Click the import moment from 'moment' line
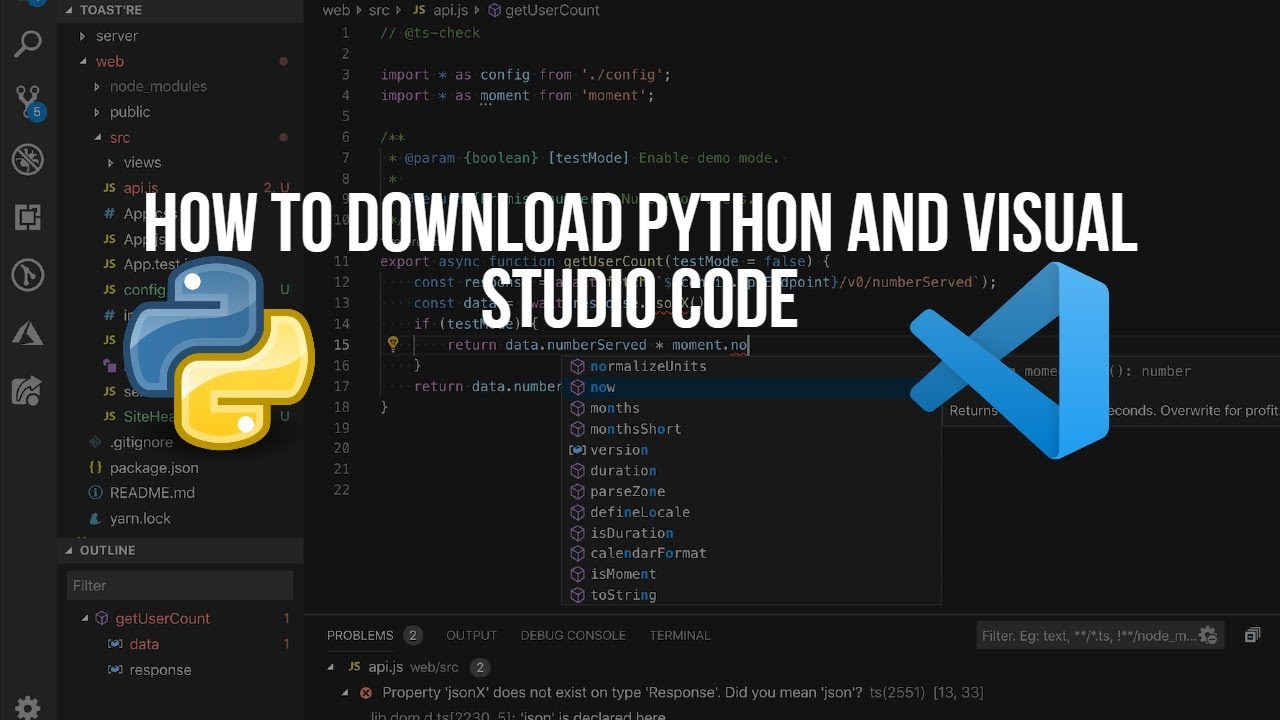This screenshot has width=1280, height=720. [x=517, y=96]
